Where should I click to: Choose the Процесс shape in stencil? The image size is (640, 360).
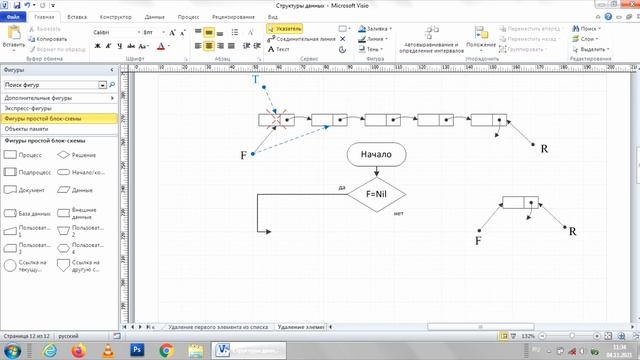tap(23, 155)
